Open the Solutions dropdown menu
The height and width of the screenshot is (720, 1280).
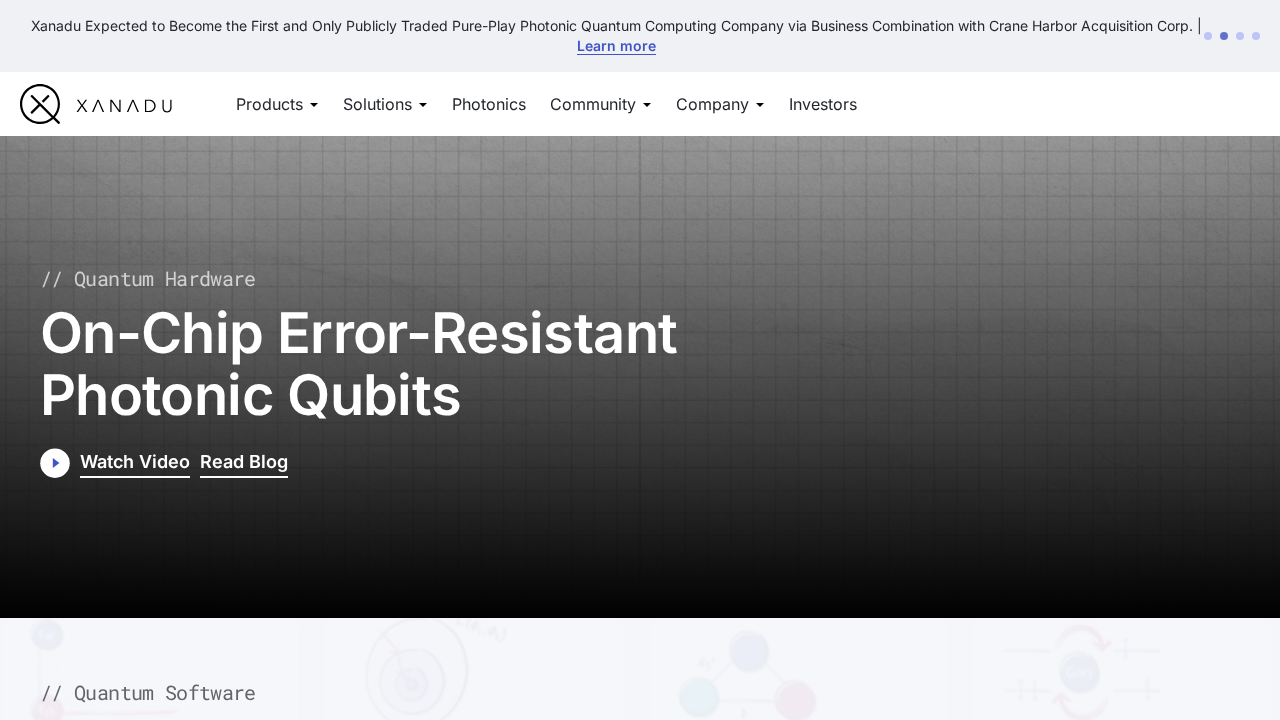click(385, 104)
